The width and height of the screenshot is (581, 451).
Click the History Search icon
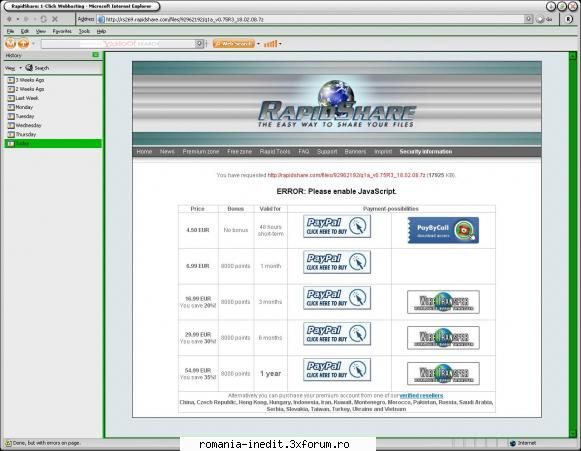29,68
